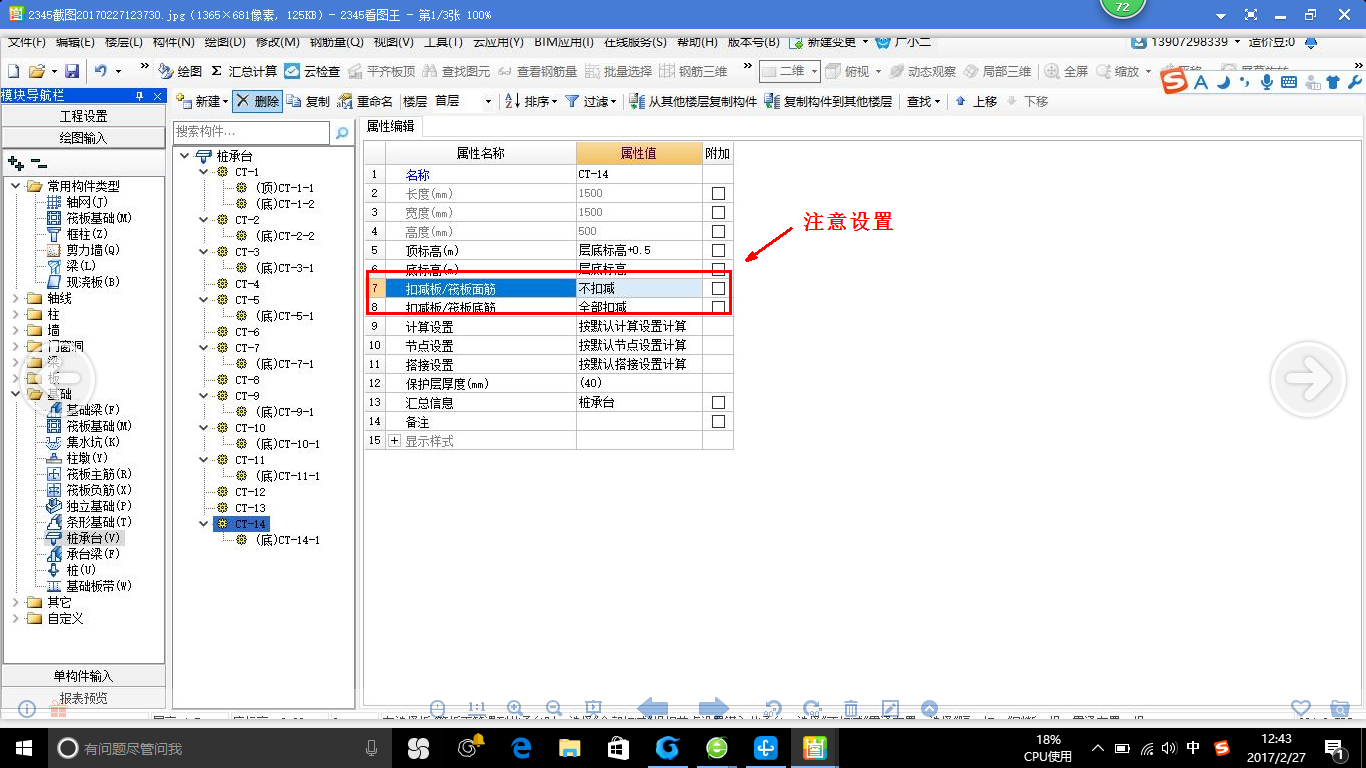Select the 属性编辑 tab
The height and width of the screenshot is (768, 1366).
pos(390,126)
